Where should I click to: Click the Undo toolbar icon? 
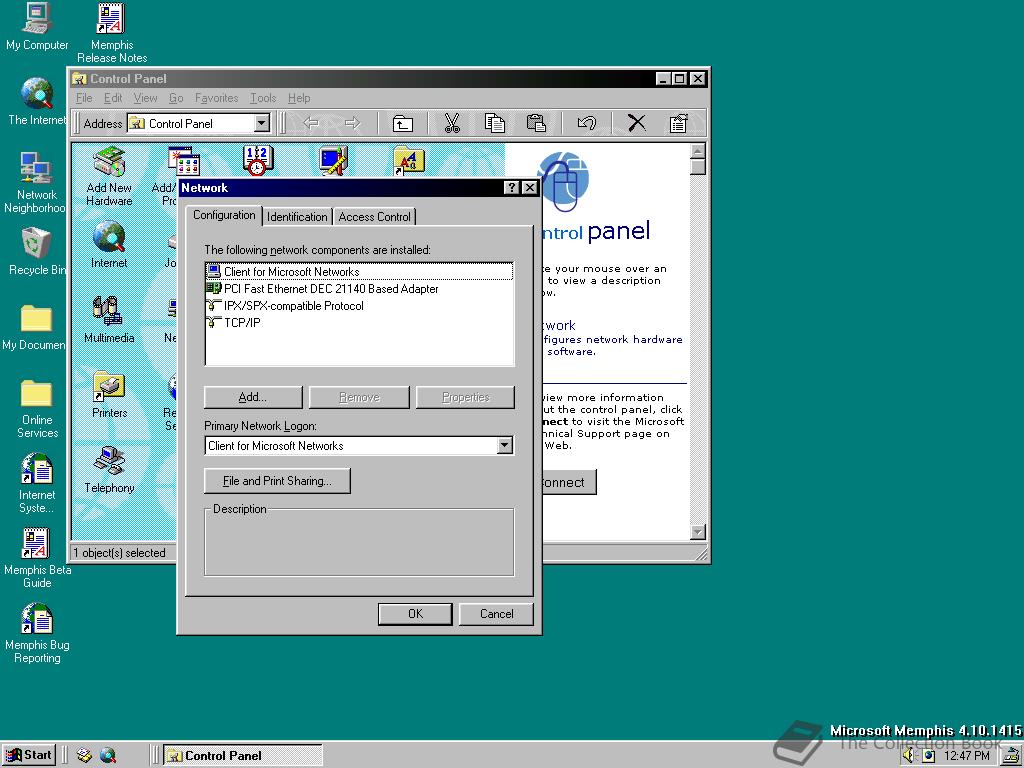coord(586,123)
